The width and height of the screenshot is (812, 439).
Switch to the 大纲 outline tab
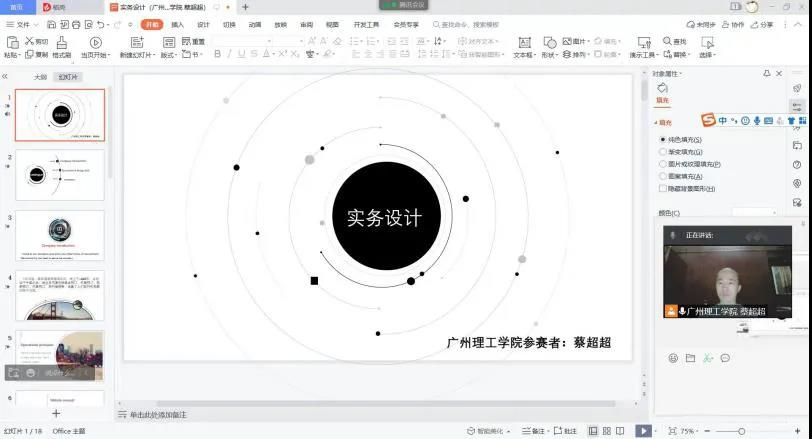pyautogui.click(x=40, y=76)
